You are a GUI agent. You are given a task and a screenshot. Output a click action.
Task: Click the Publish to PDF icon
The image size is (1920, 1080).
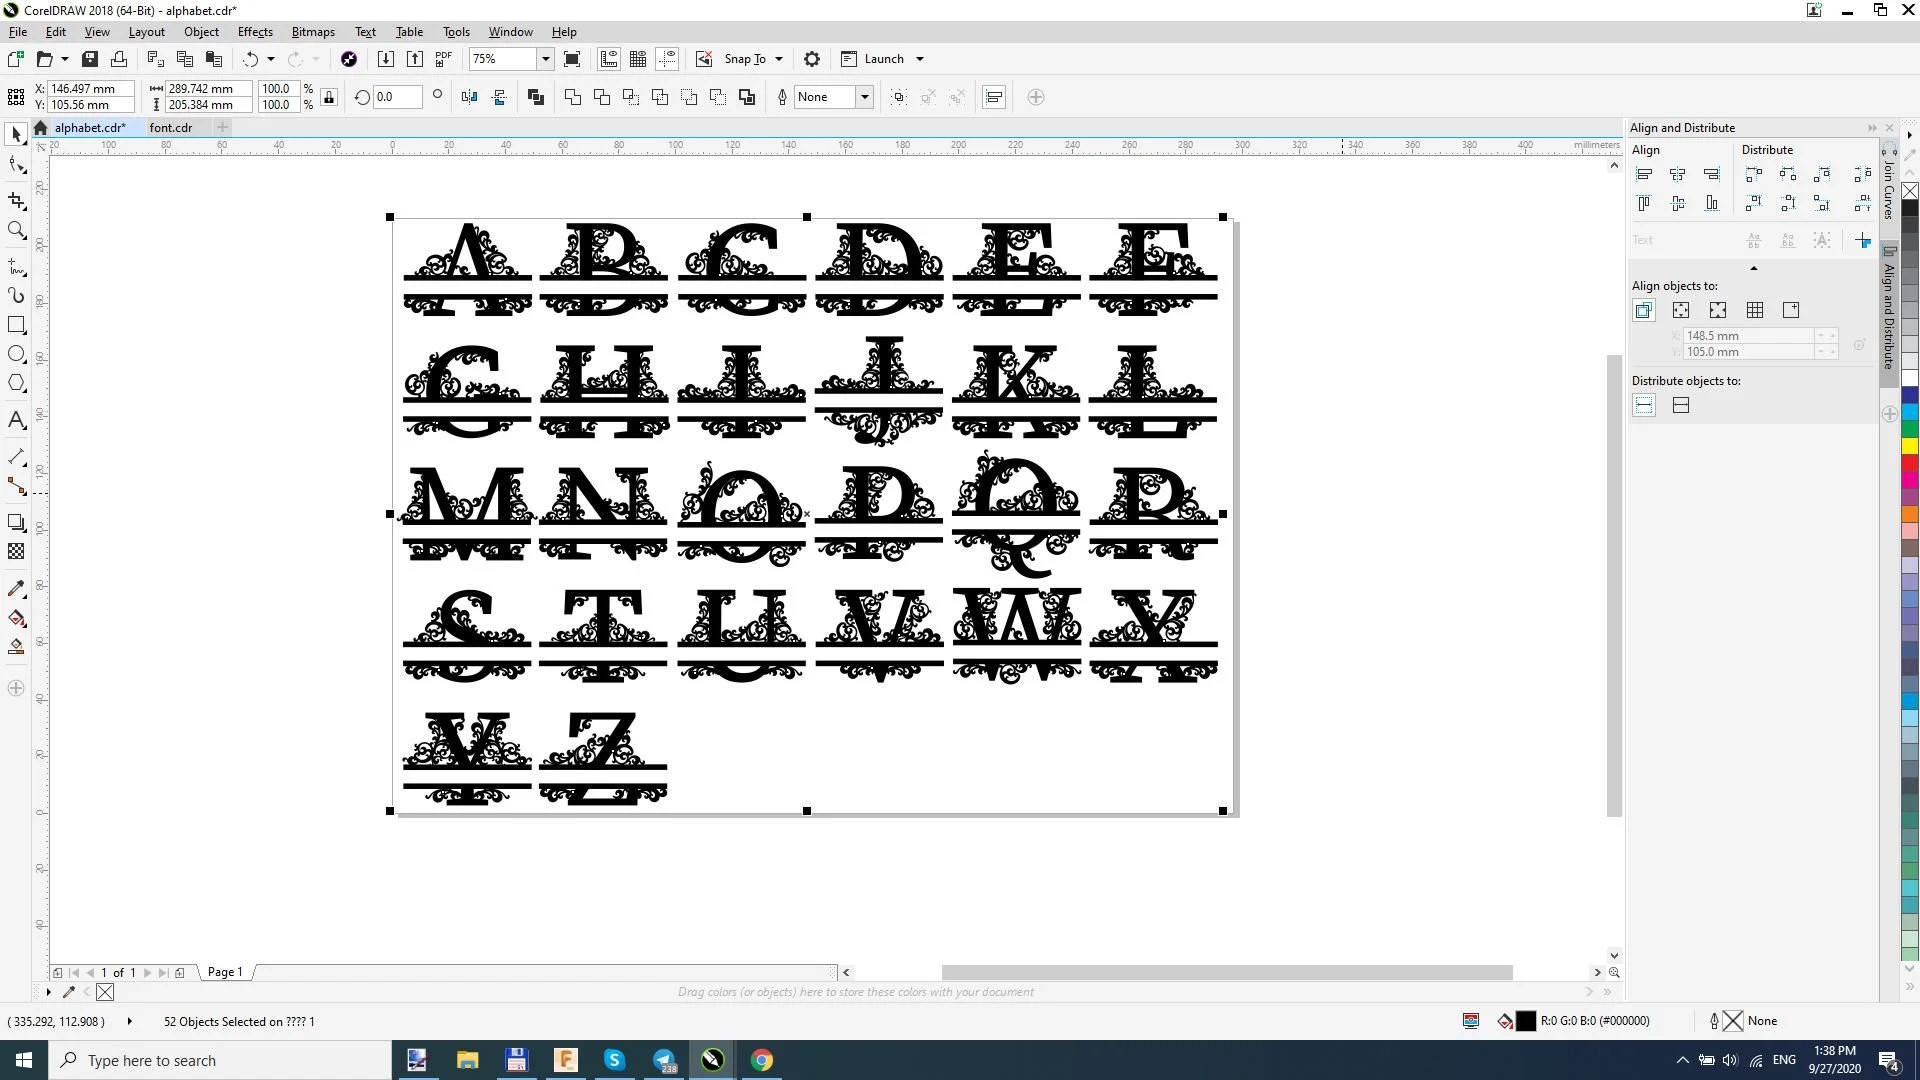coord(443,59)
